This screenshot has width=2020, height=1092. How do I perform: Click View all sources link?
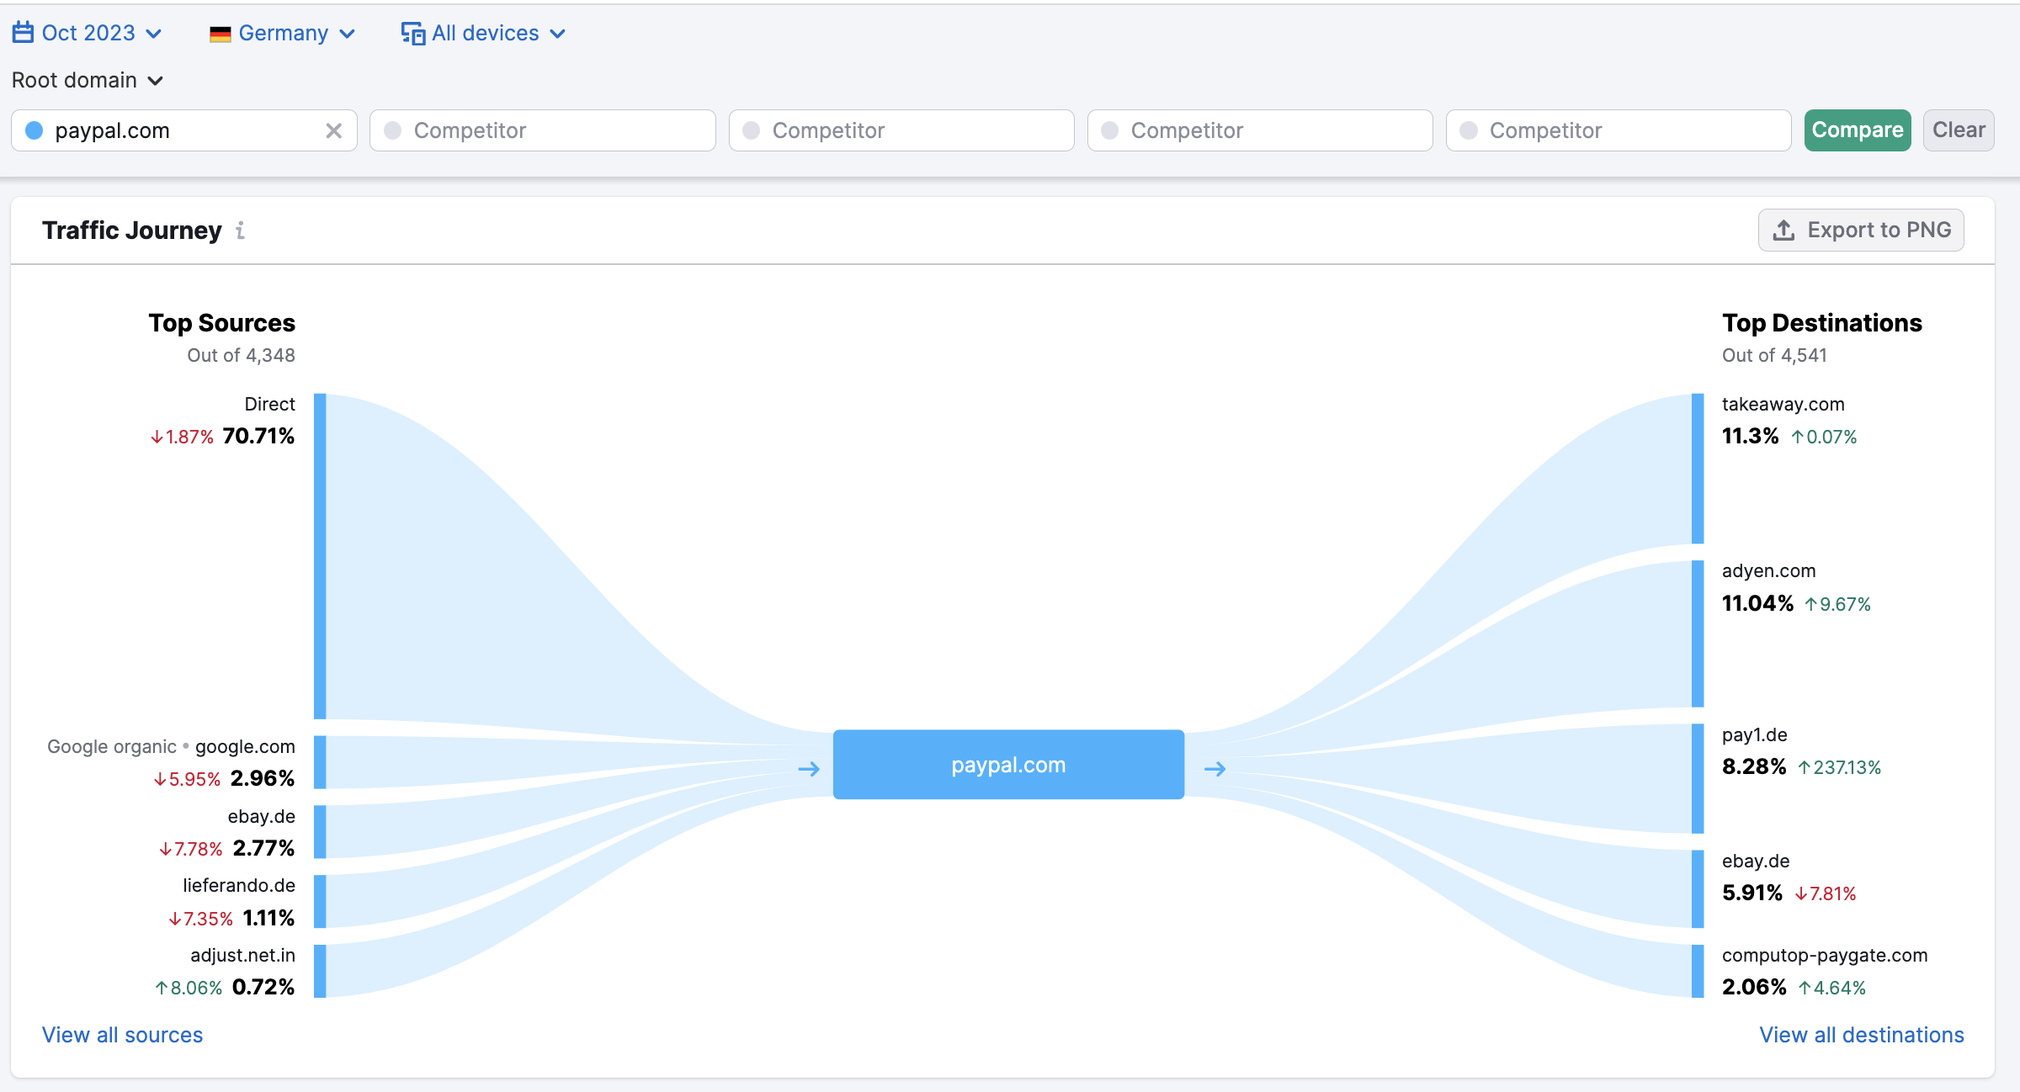[122, 1035]
